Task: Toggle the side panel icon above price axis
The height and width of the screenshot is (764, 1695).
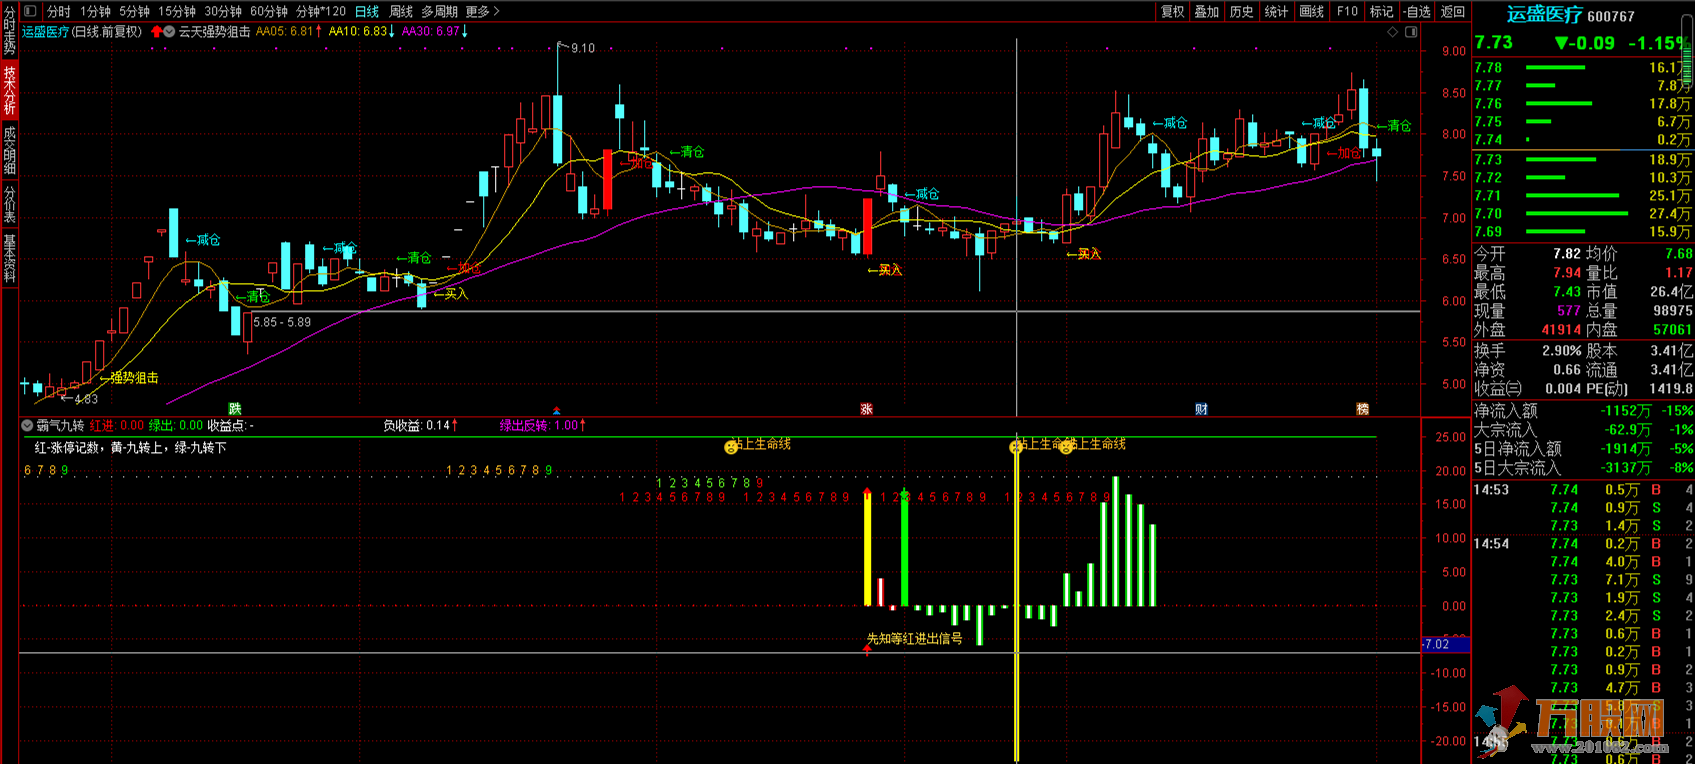Action: [1411, 32]
